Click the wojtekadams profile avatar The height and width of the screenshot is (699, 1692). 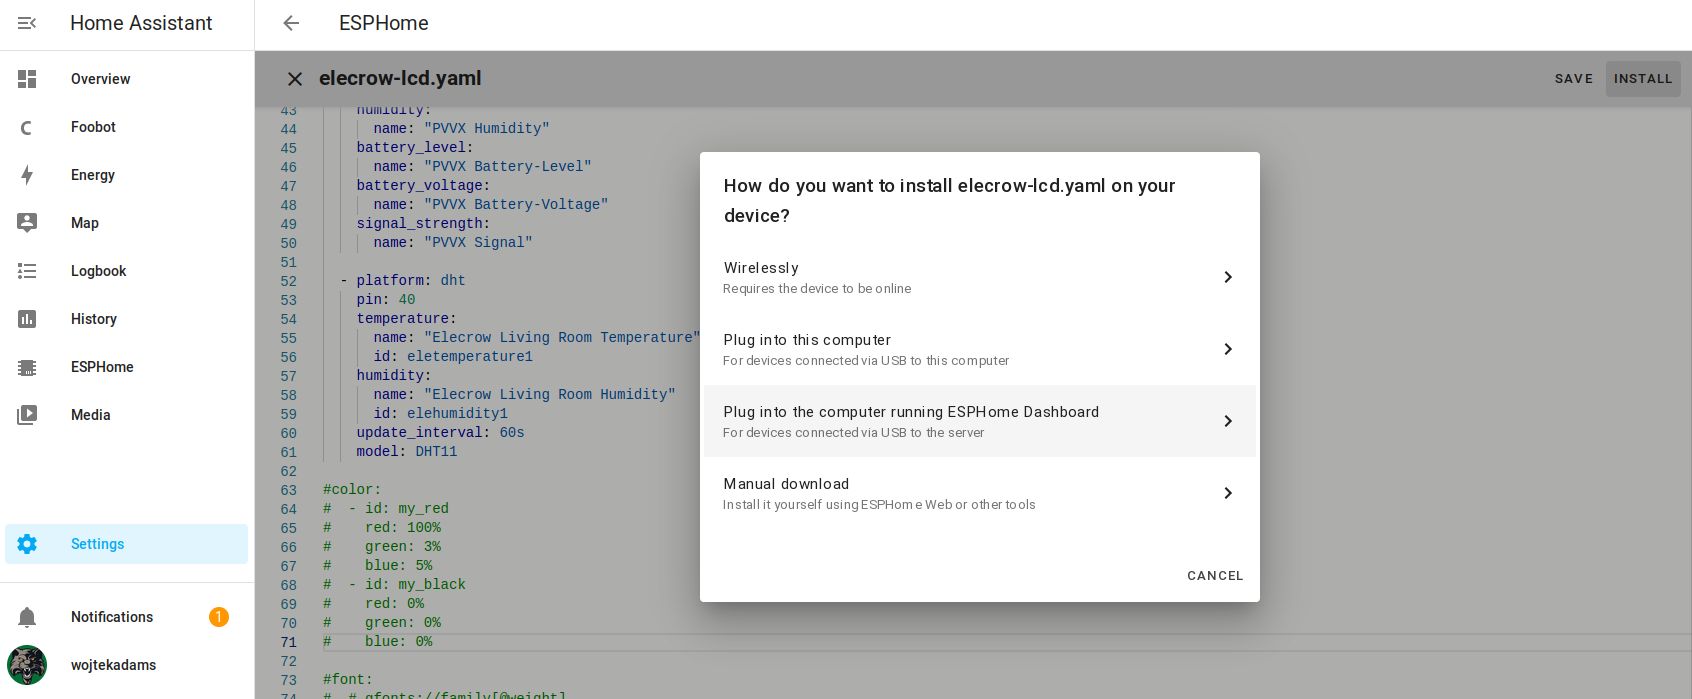pyautogui.click(x=27, y=665)
